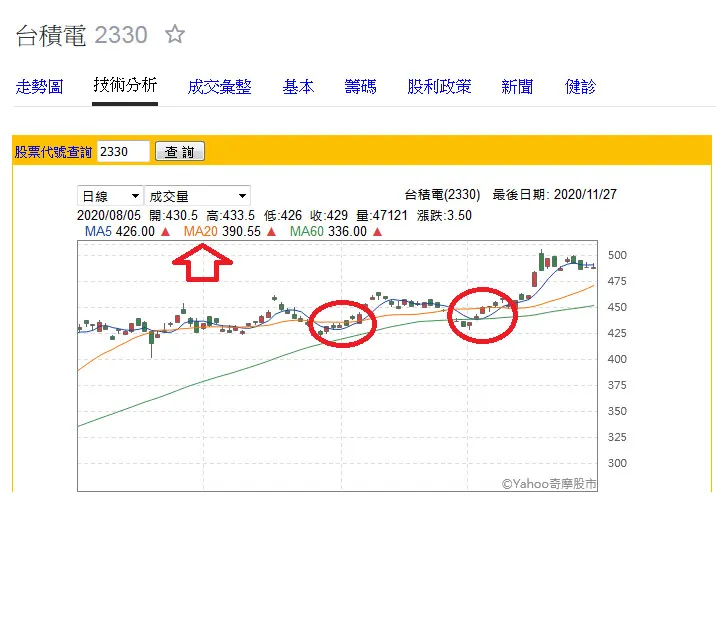Click the 低:426 low price value
The height and width of the screenshot is (634, 720).
click(x=283, y=215)
